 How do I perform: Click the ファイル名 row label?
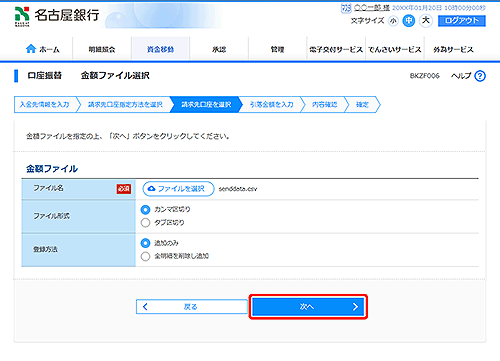(48, 188)
